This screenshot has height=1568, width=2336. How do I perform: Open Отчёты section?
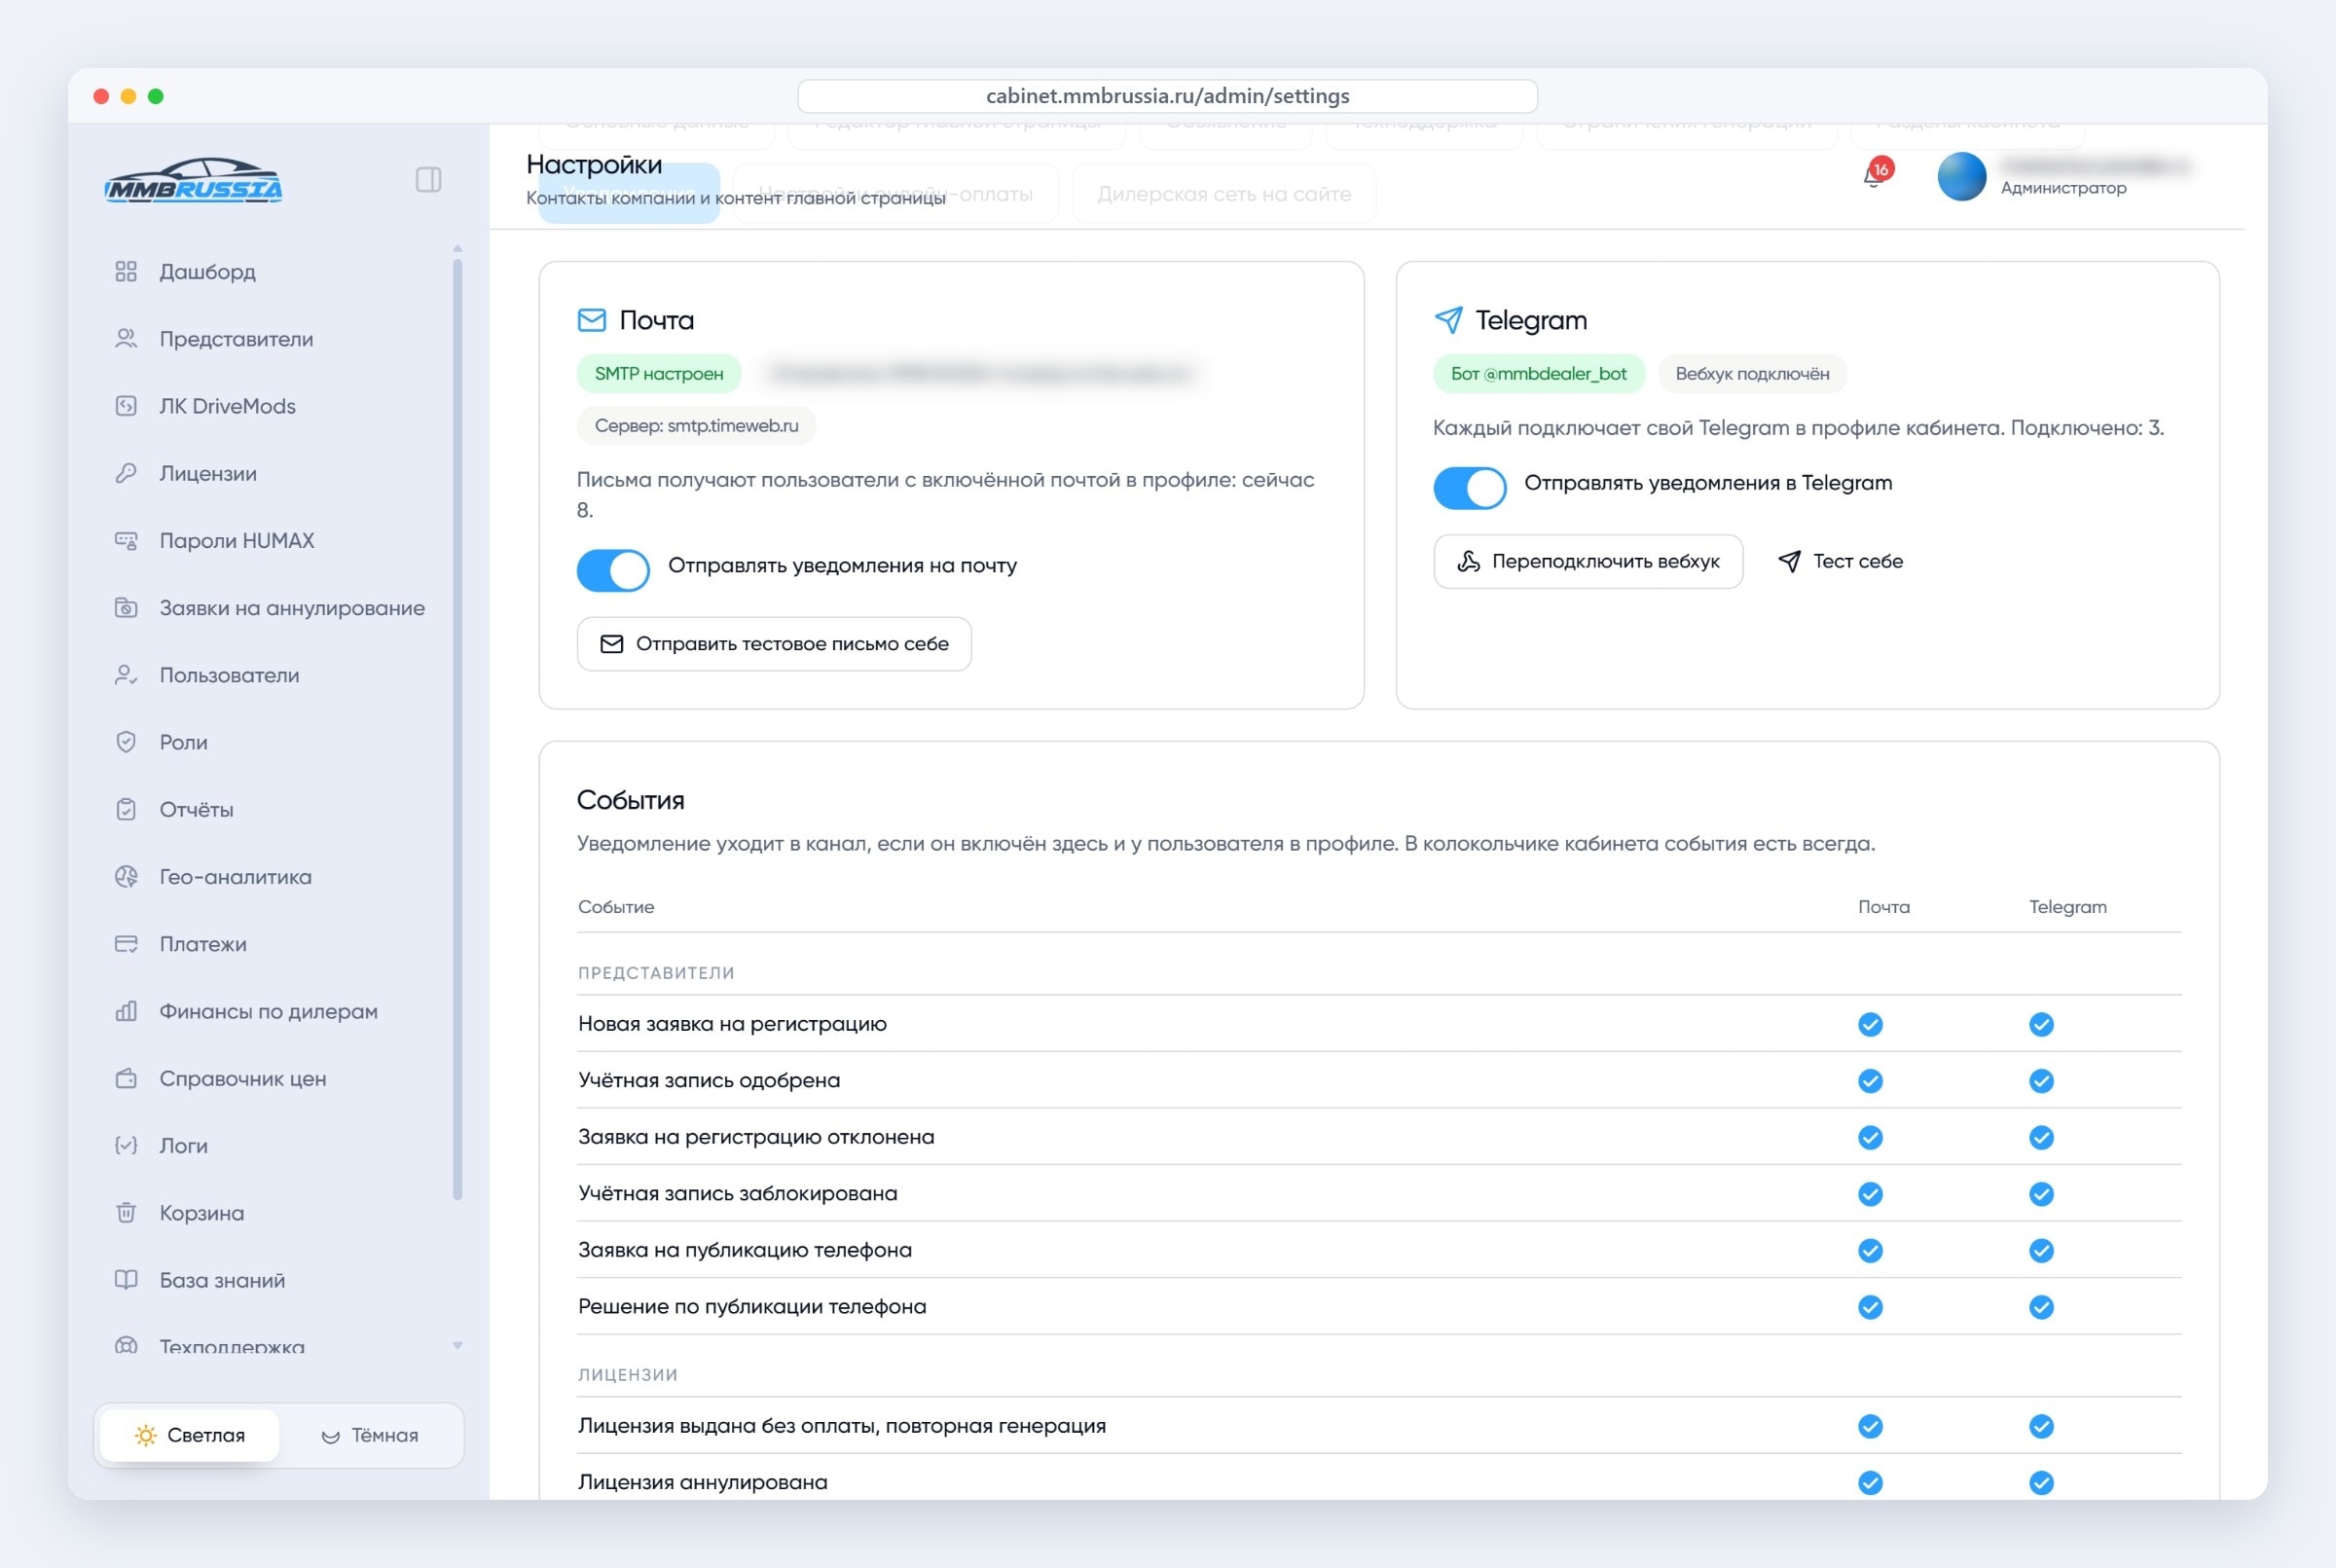(196, 809)
